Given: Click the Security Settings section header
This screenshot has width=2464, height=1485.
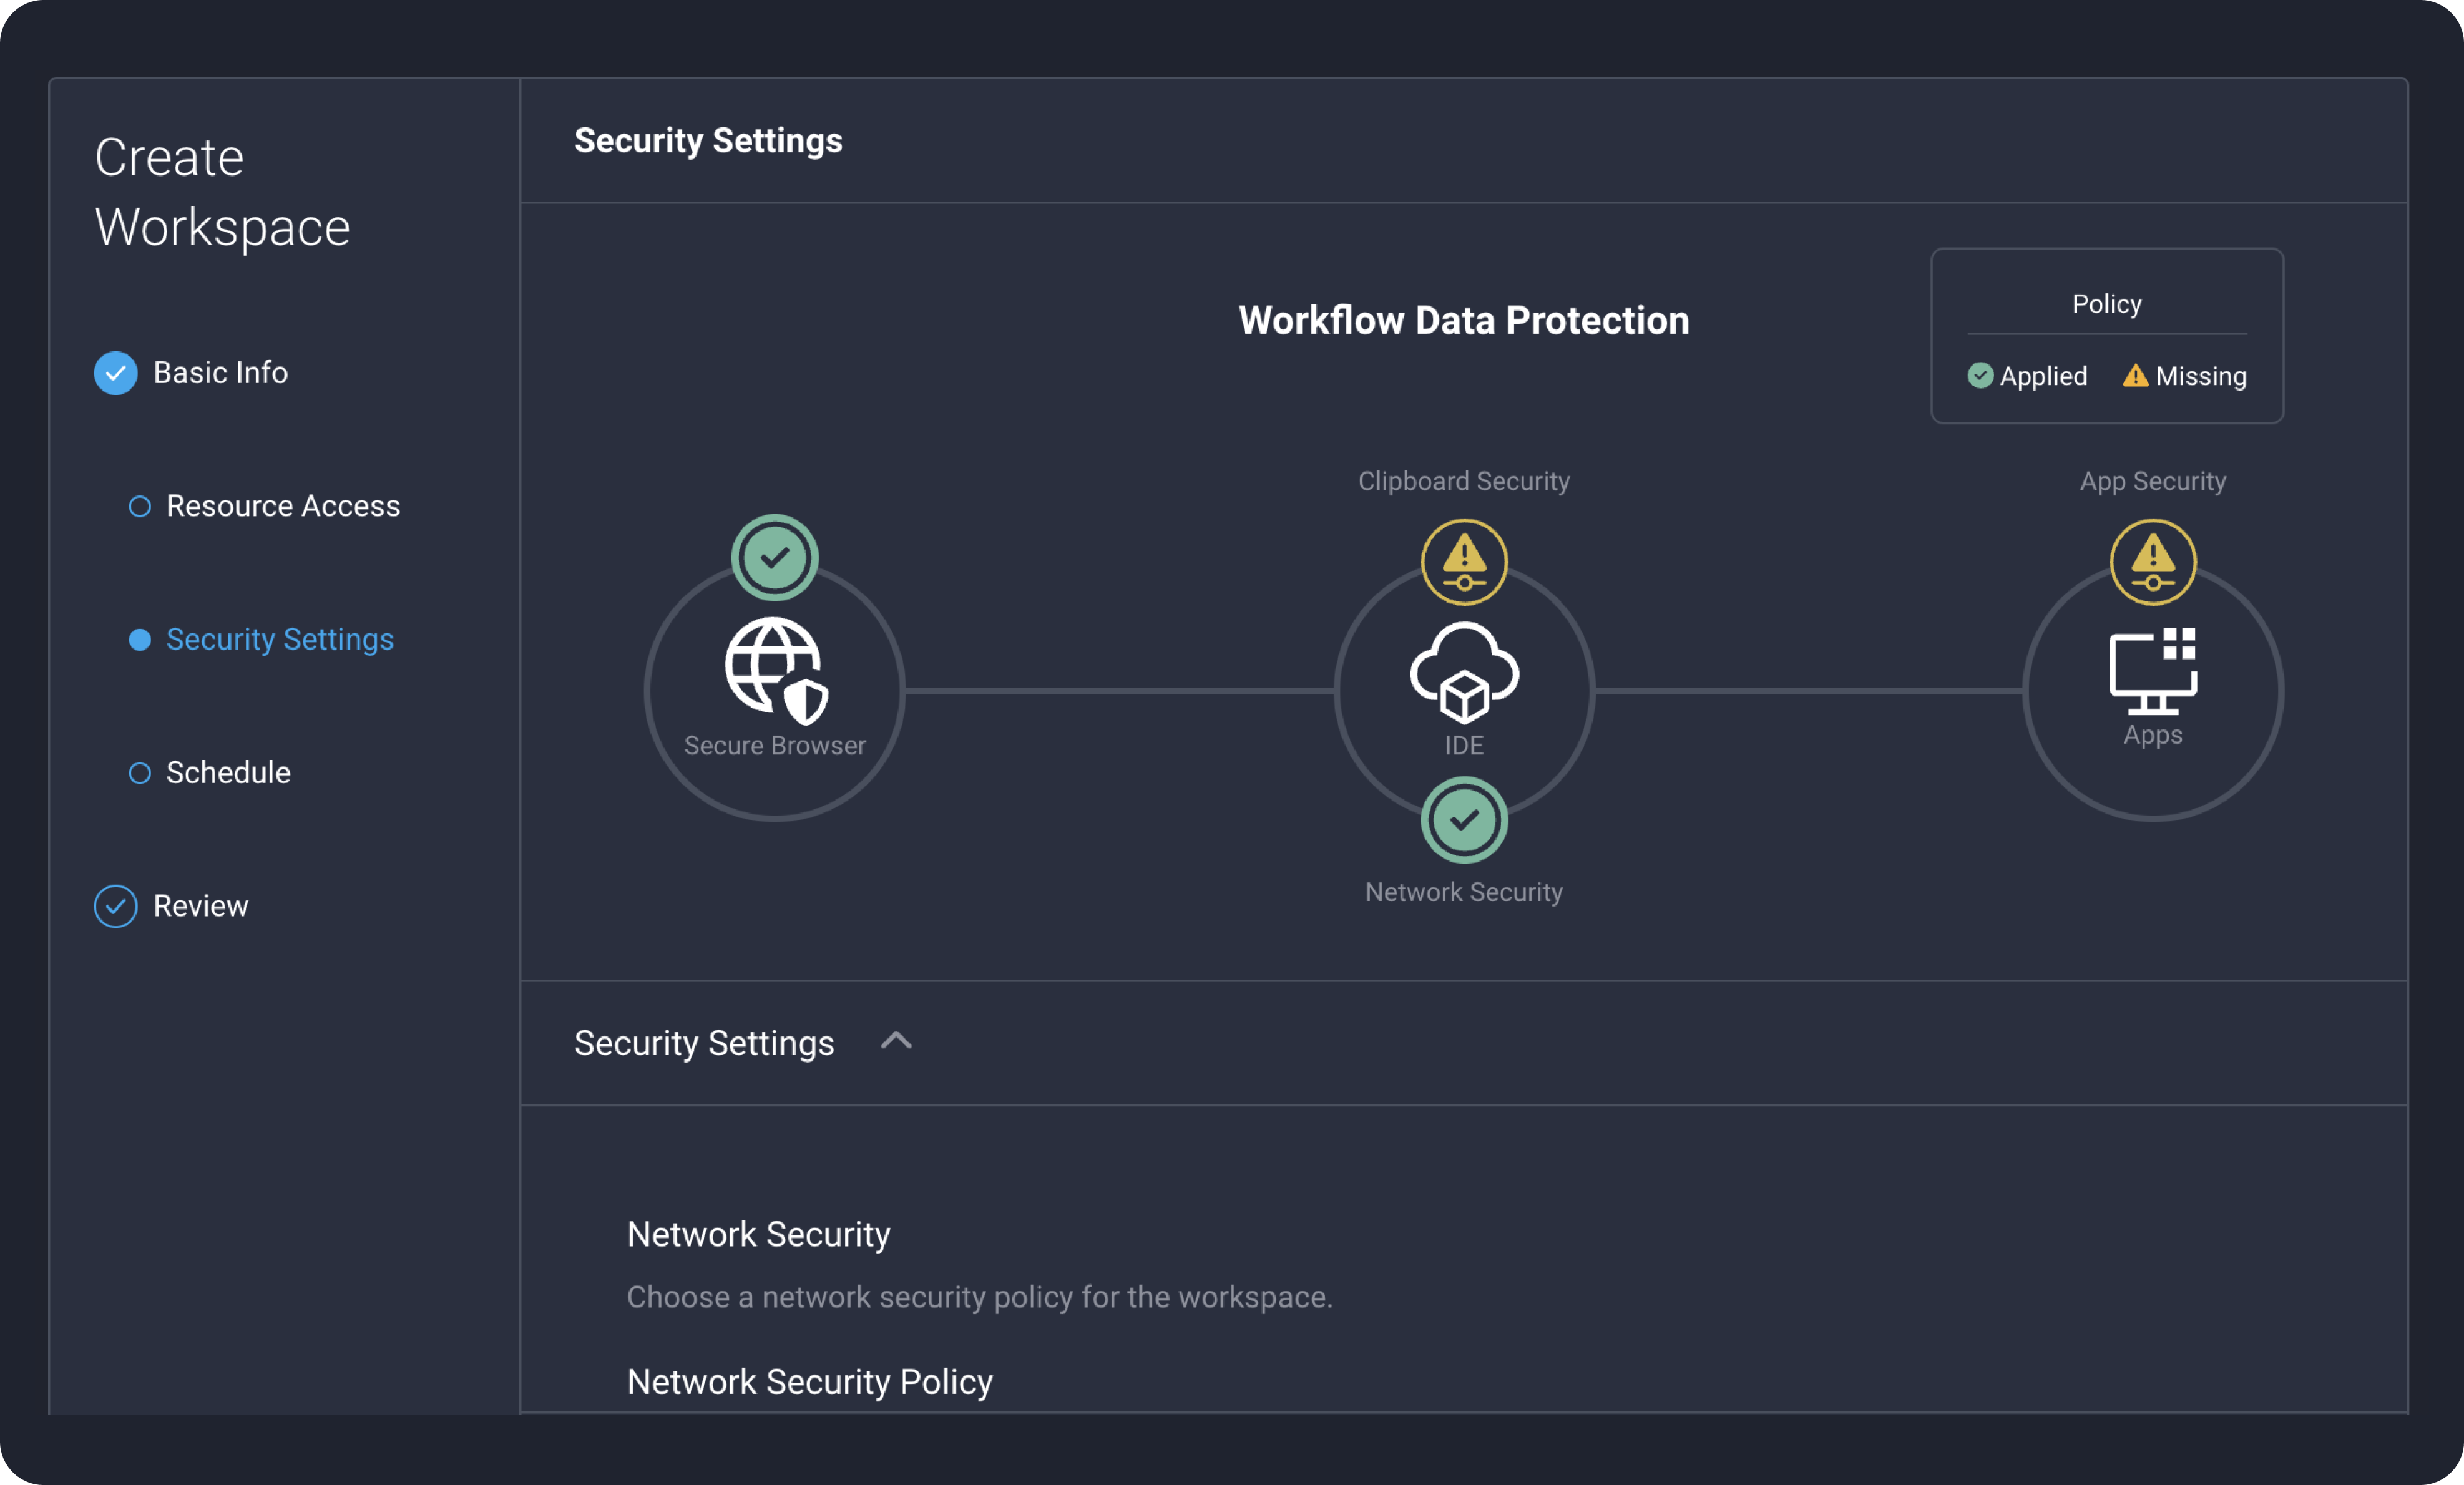Looking at the screenshot, I should coord(704,1043).
